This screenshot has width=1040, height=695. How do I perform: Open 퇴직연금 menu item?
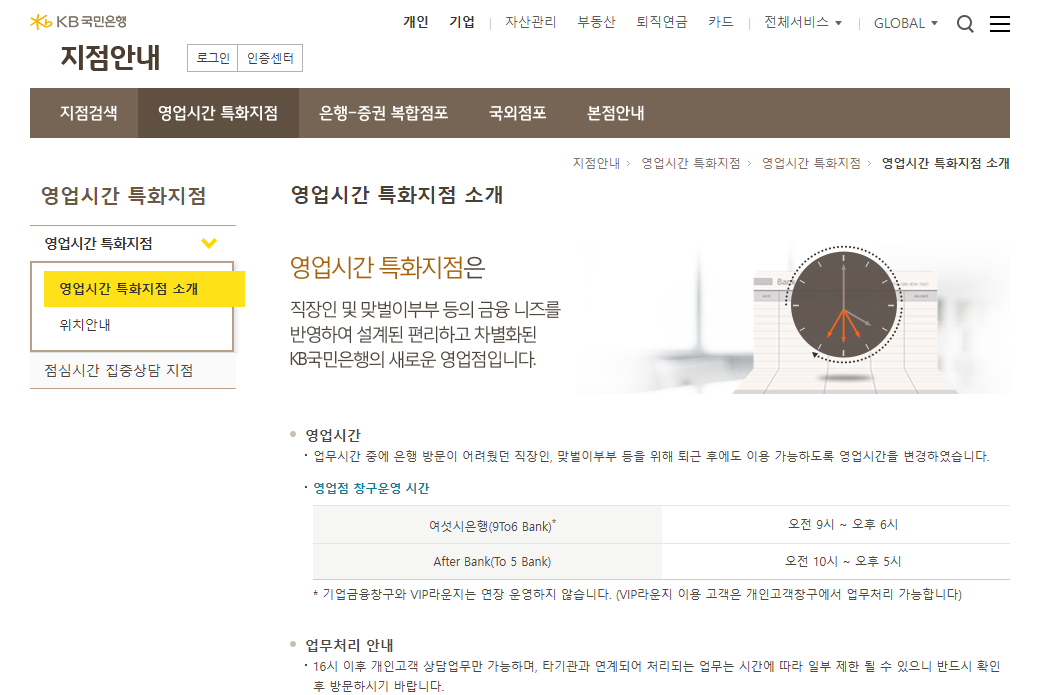(x=661, y=22)
